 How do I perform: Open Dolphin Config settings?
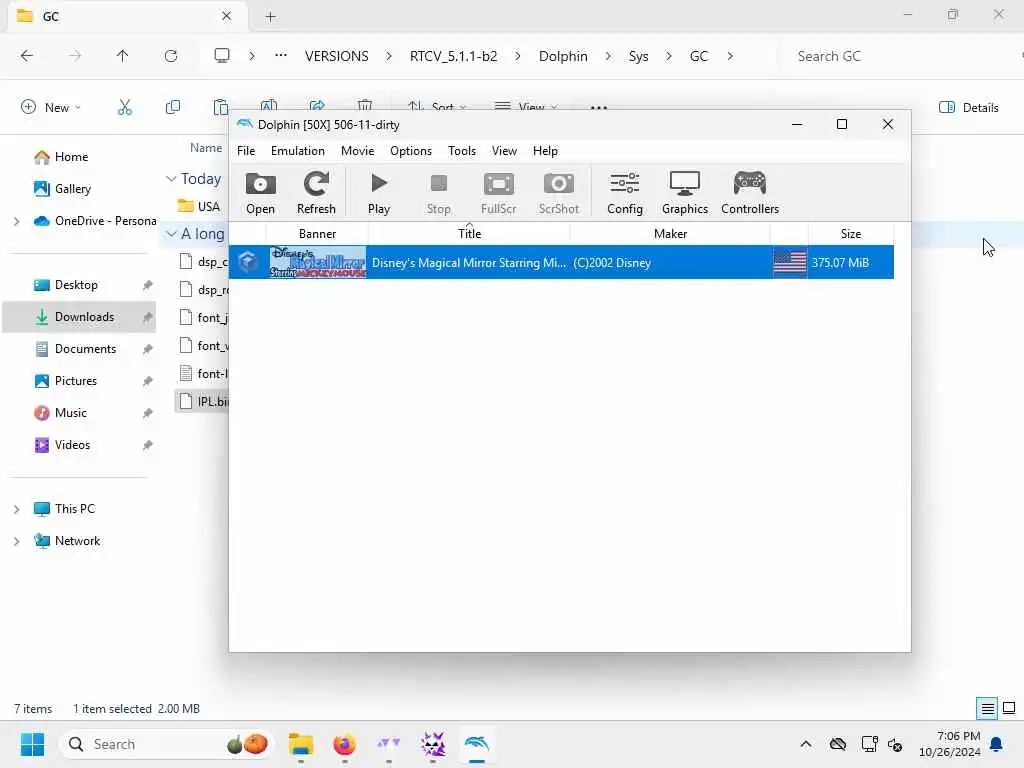(x=625, y=193)
